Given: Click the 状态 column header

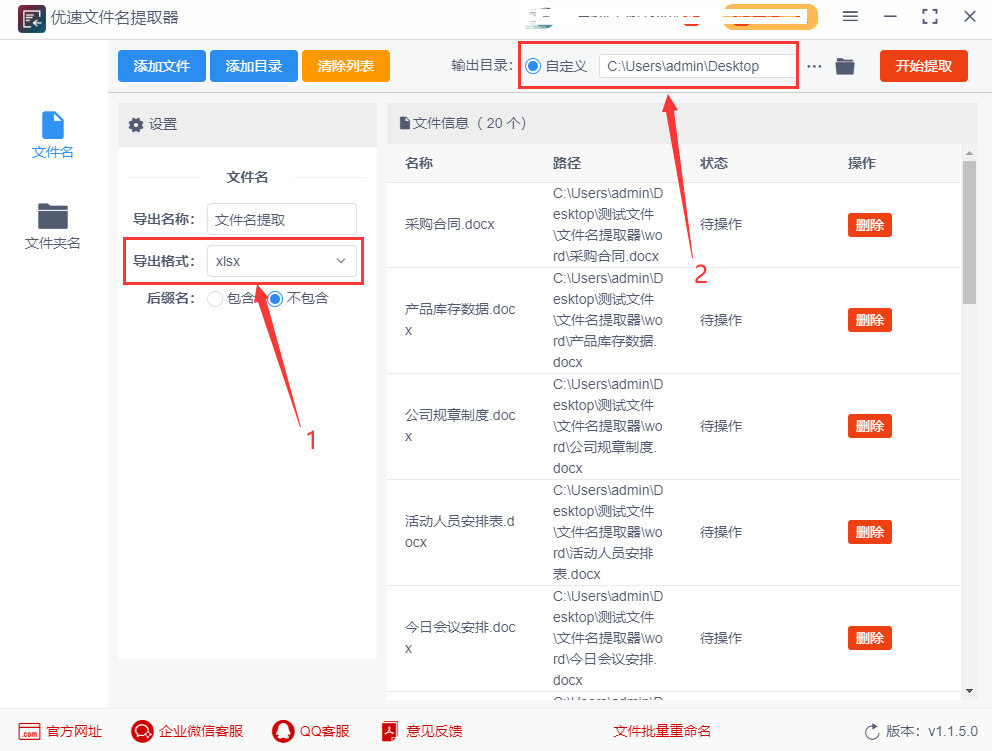Looking at the screenshot, I should click(714, 163).
